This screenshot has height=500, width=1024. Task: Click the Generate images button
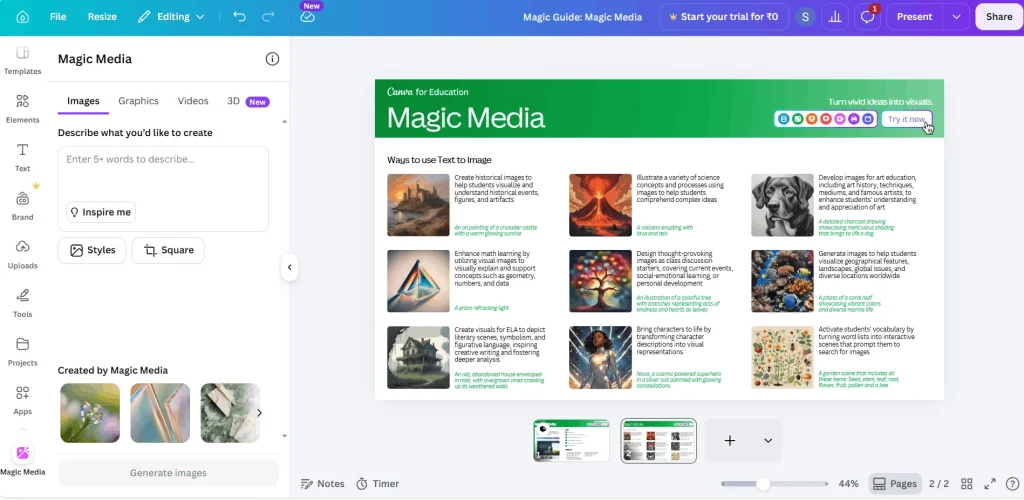[168, 473]
